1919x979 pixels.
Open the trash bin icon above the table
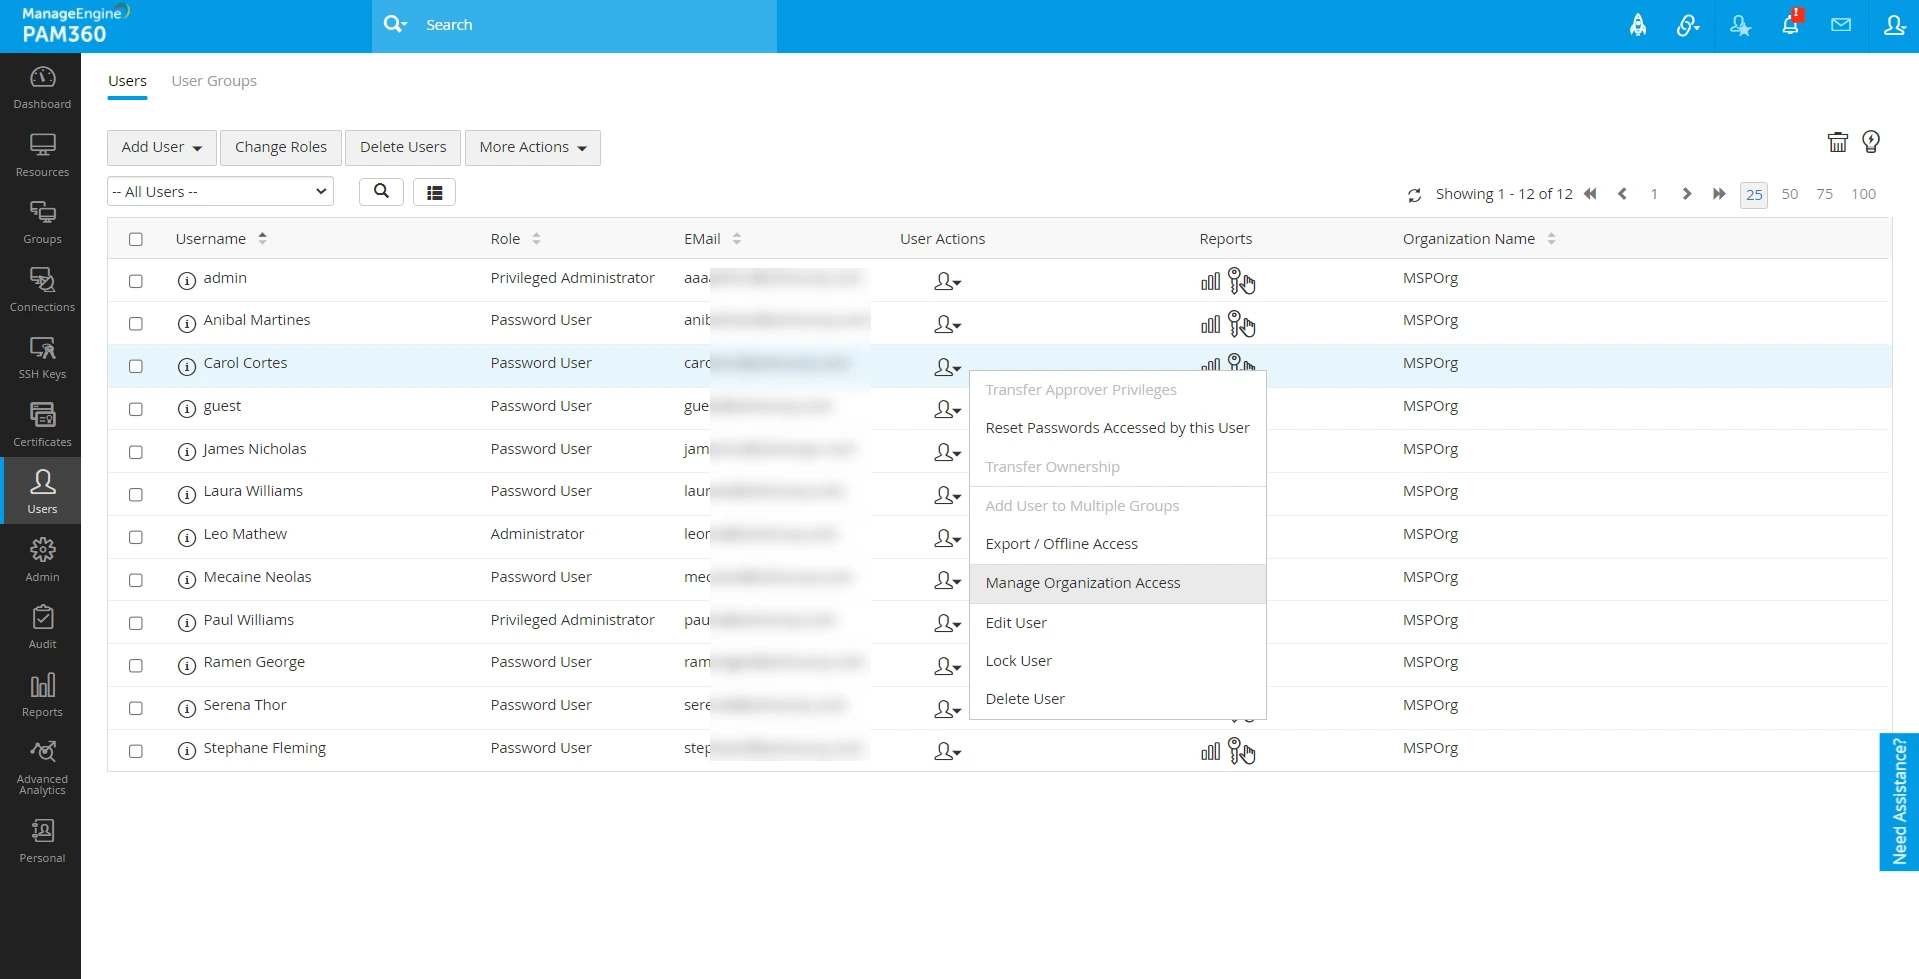1837,143
